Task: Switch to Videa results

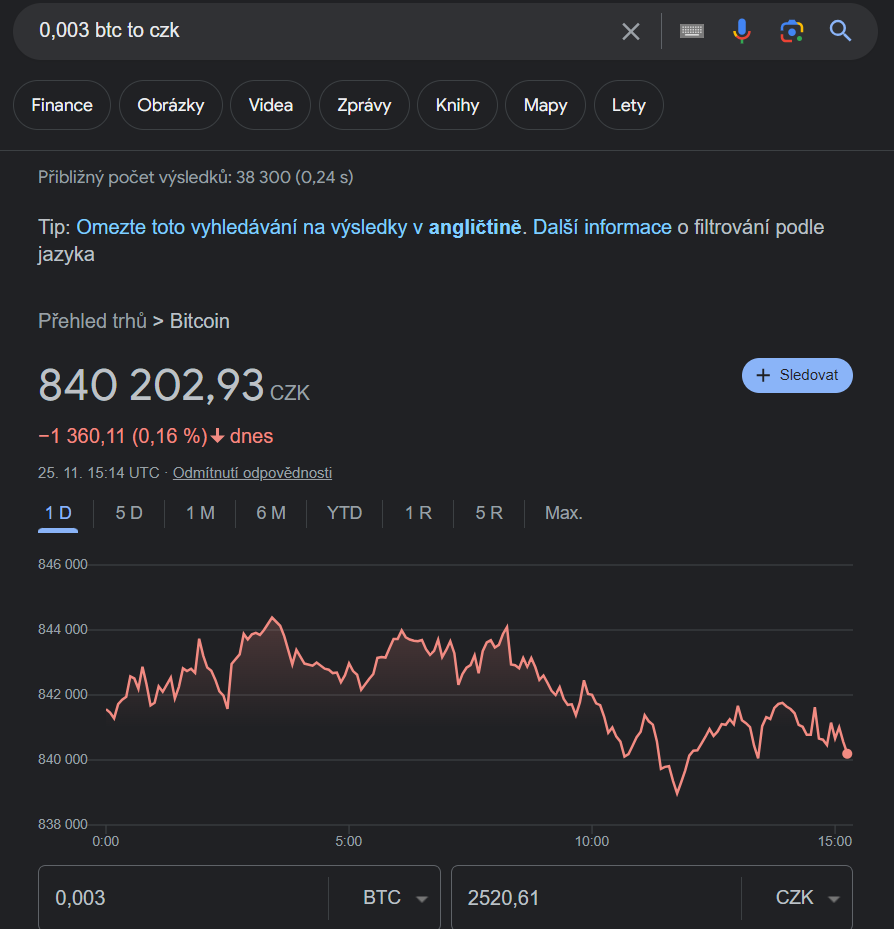Action: click(x=270, y=105)
